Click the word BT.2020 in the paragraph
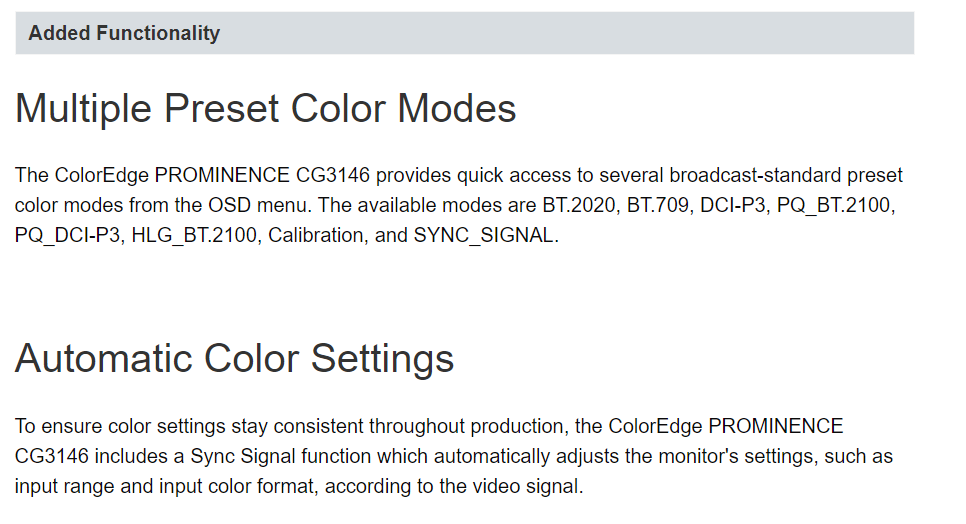Viewport: 966px width, 524px height. (x=581, y=205)
